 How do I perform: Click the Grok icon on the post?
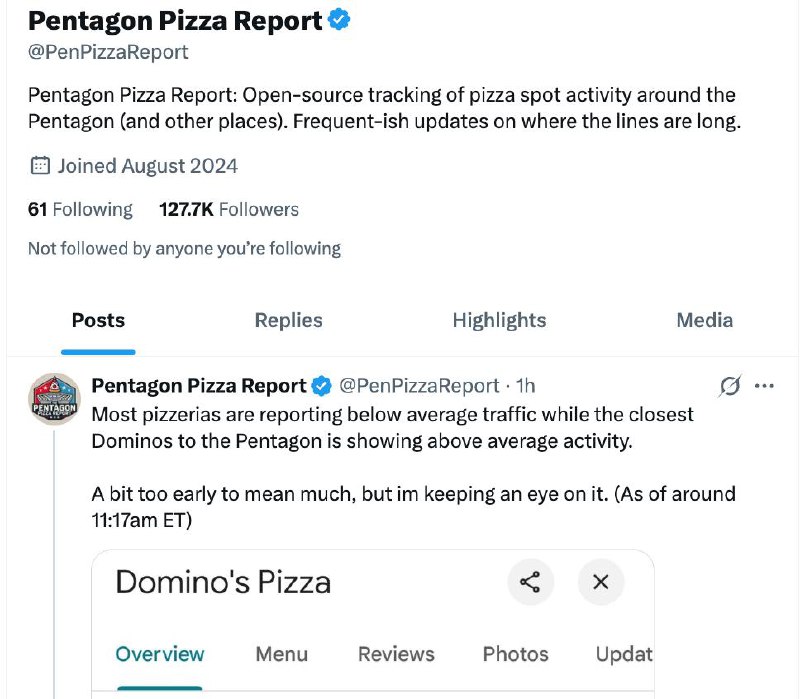point(730,386)
